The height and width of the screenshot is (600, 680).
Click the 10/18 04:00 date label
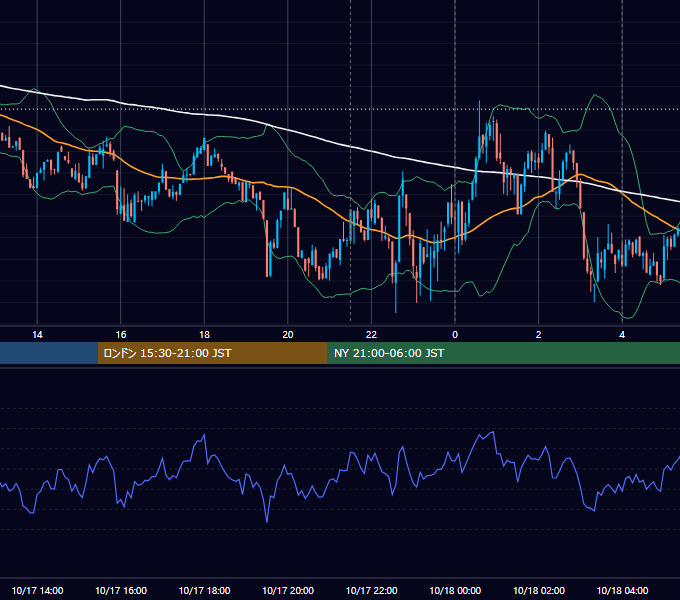click(x=622, y=590)
